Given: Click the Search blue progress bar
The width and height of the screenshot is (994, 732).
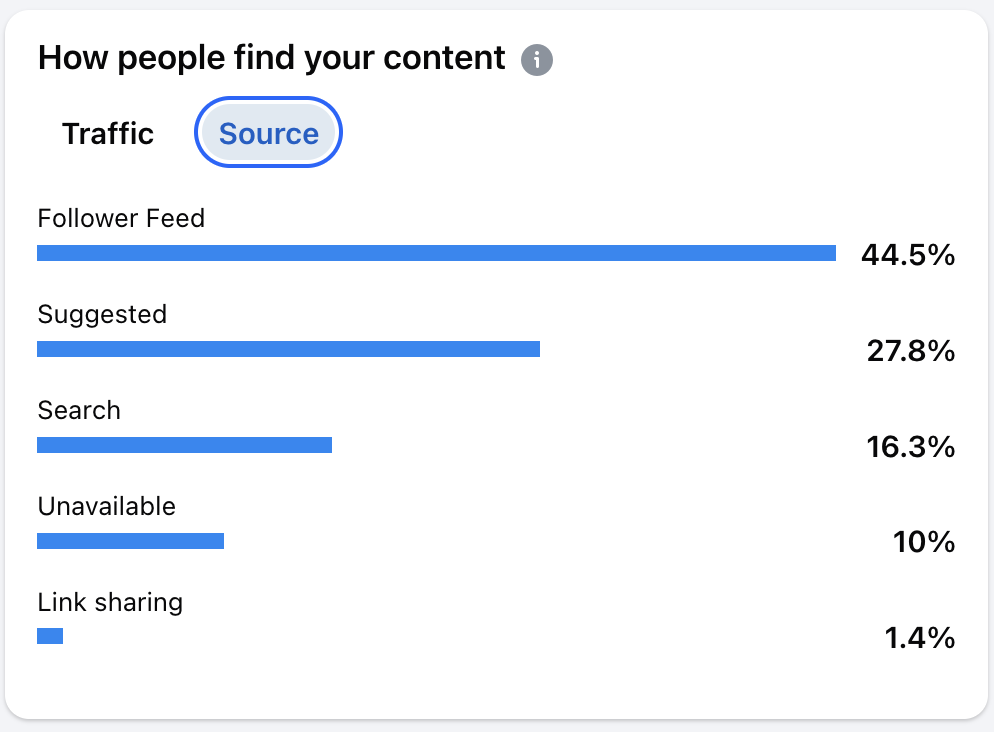Looking at the screenshot, I should [x=184, y=445].
